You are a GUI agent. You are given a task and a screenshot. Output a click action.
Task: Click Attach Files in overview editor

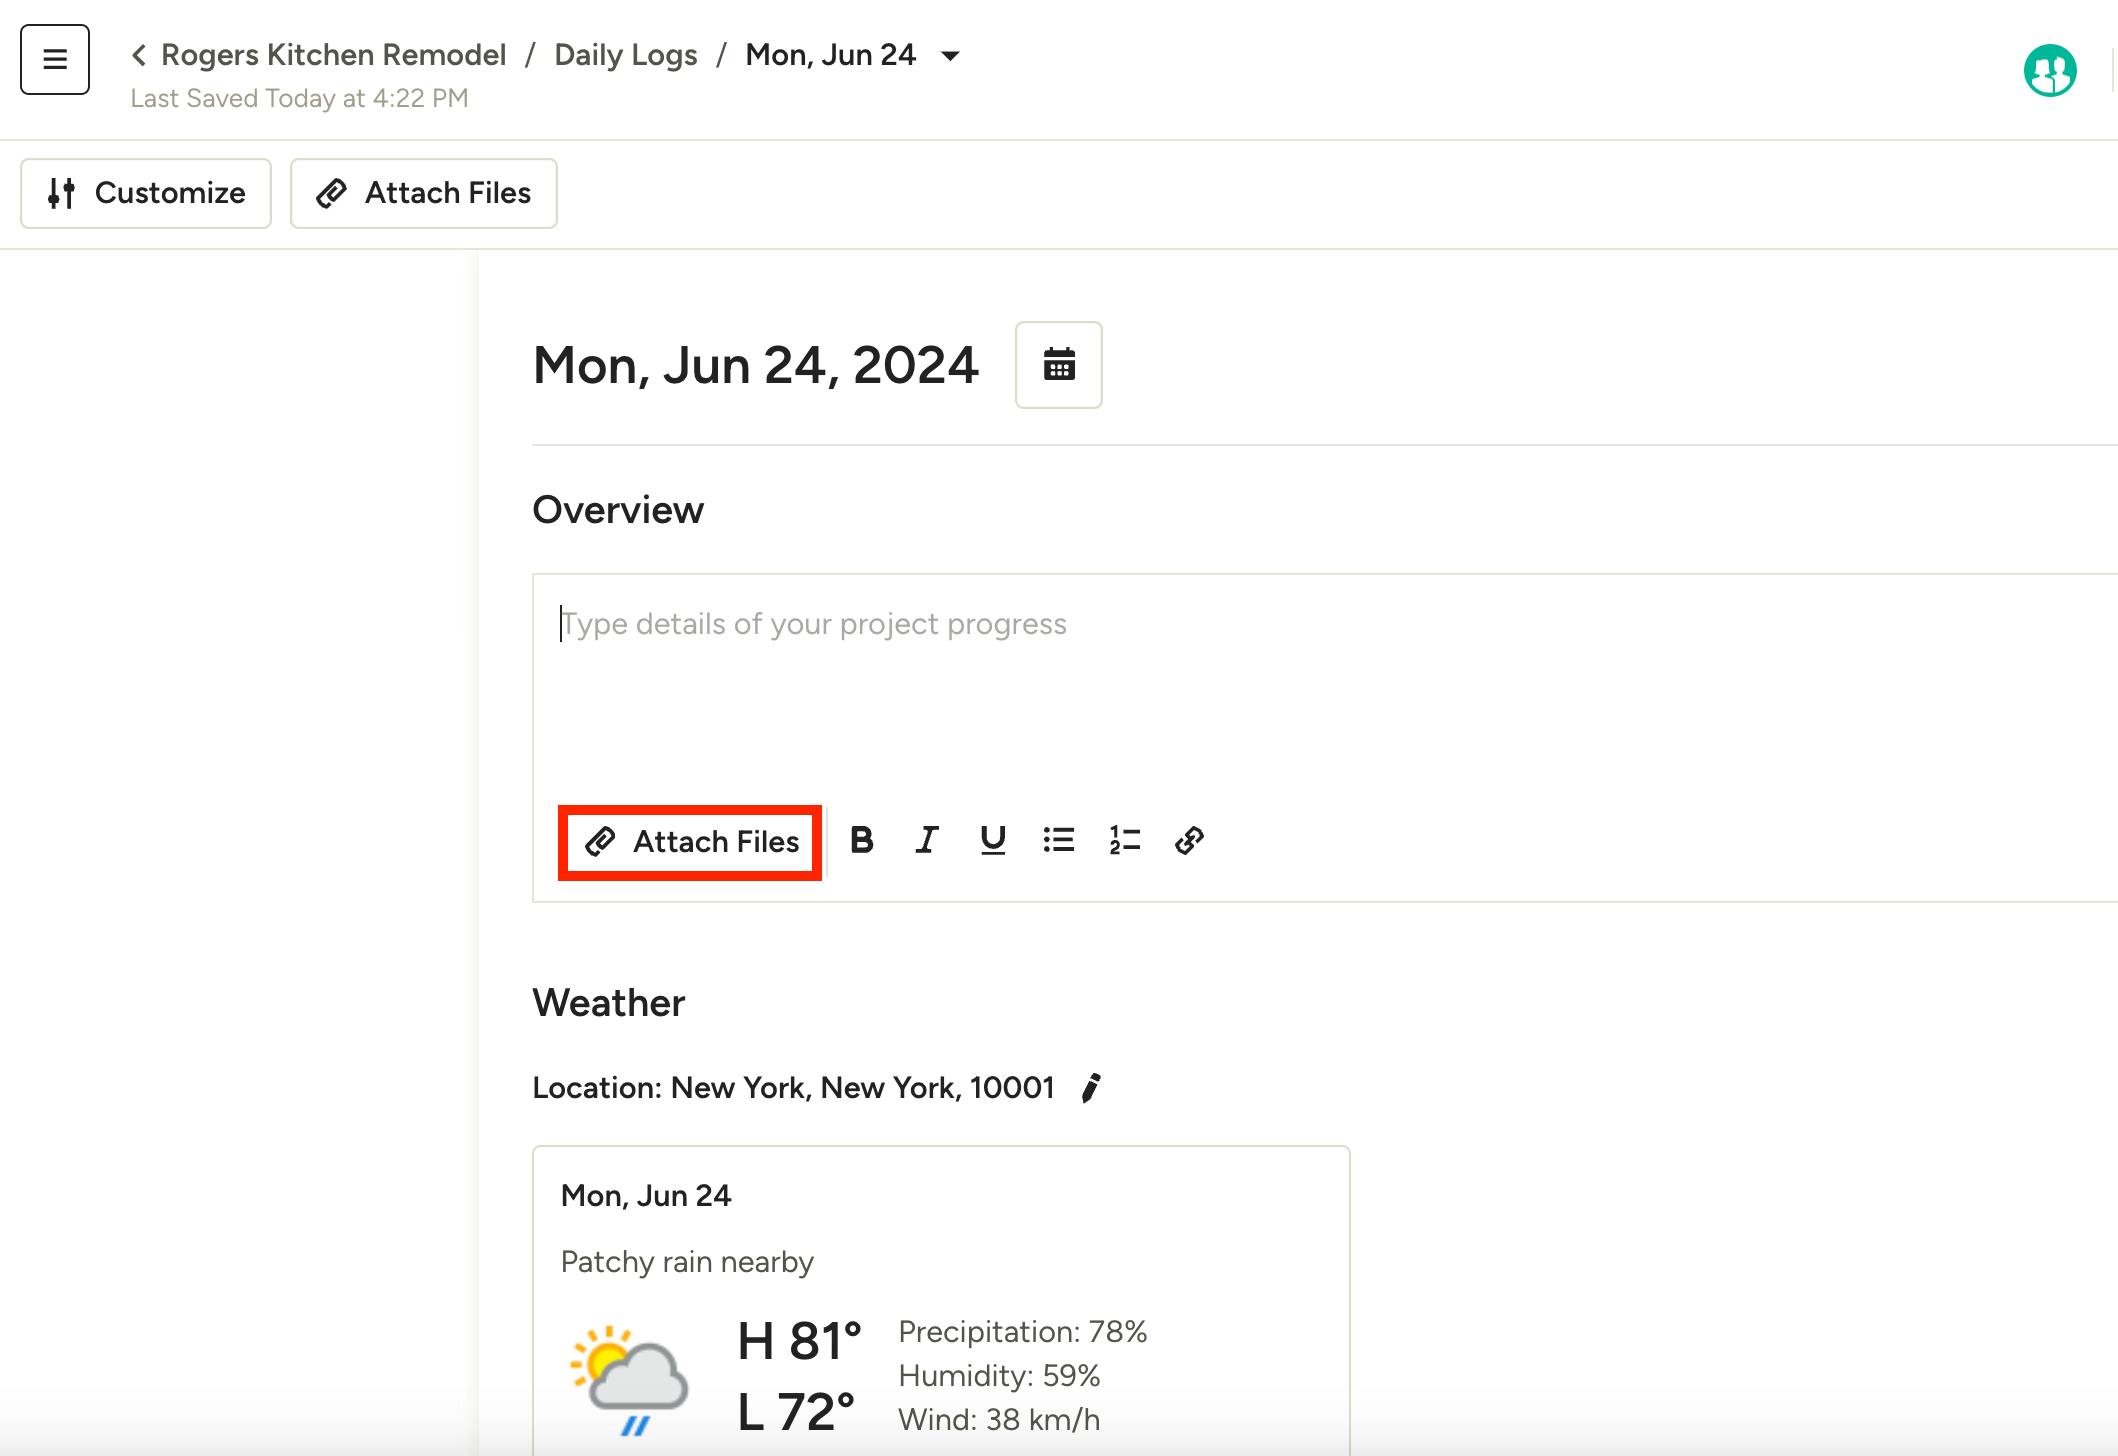pos(691,842)
